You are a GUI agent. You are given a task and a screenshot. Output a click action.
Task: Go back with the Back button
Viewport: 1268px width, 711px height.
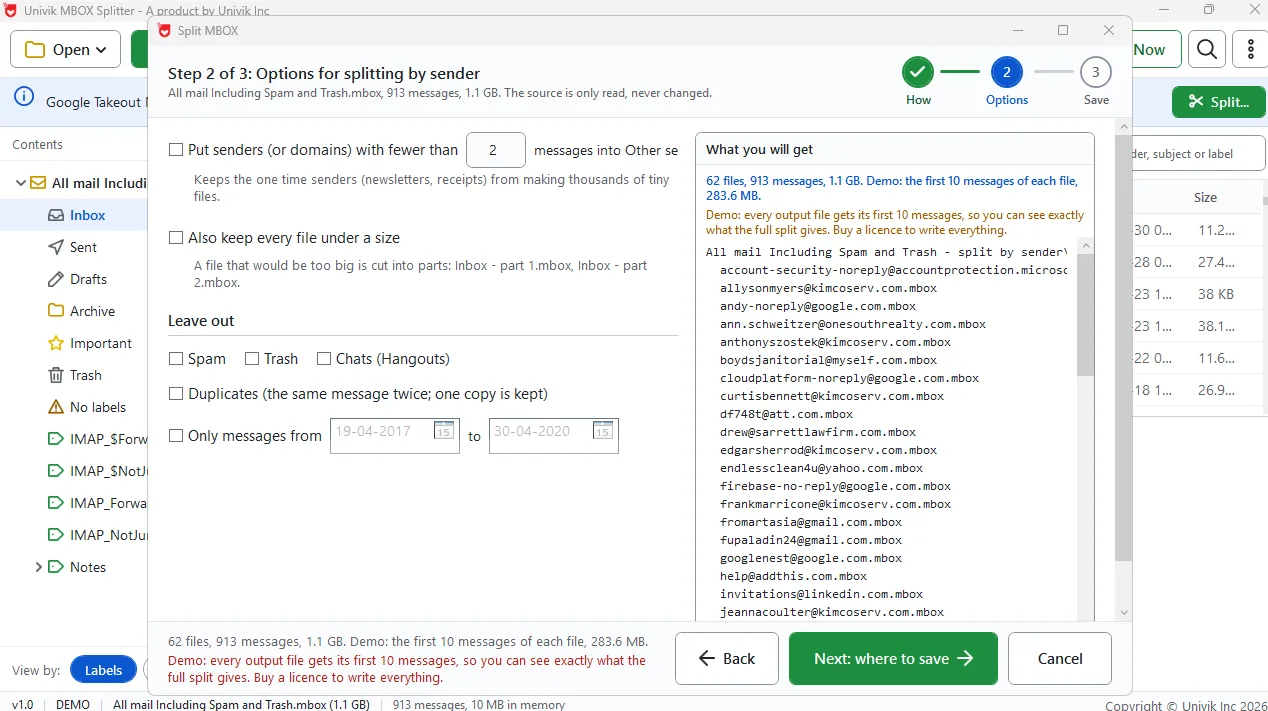coord(727,658)
